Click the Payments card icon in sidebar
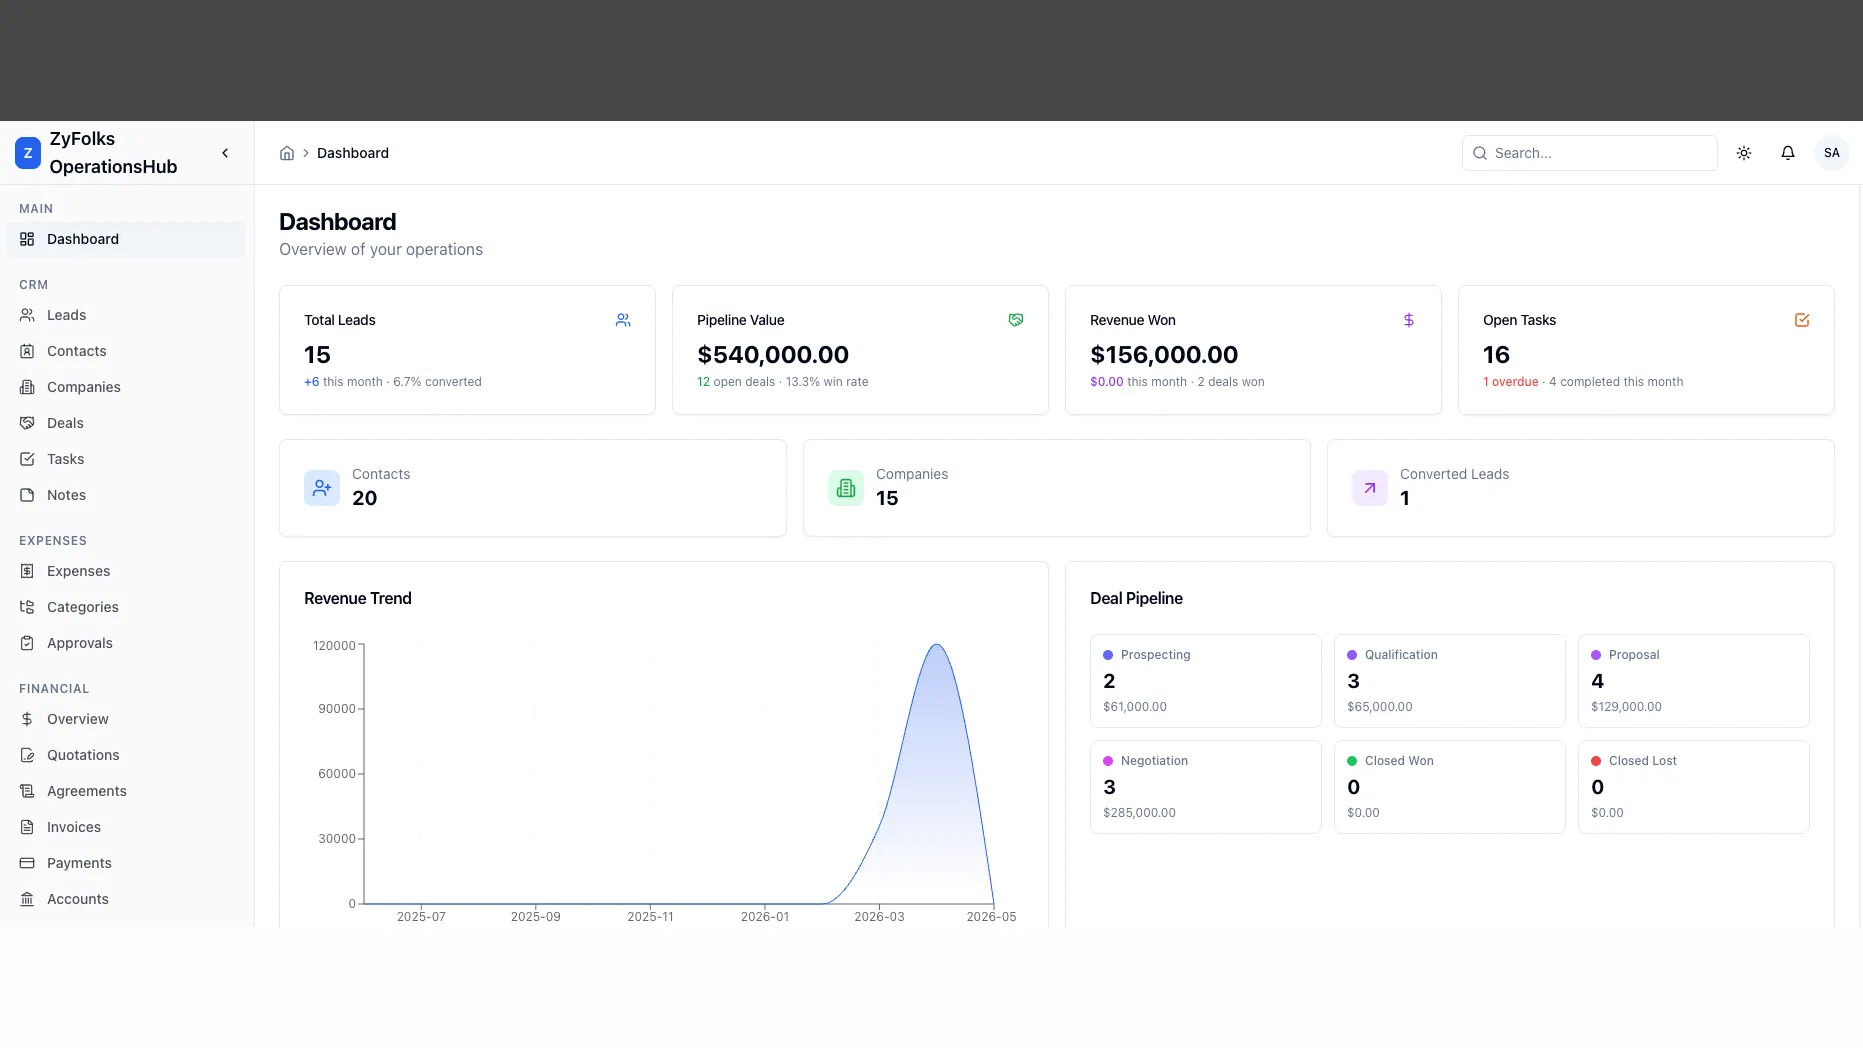Image resolution: width=1863 pixels, height=1048 pixels. pos(27,863)
